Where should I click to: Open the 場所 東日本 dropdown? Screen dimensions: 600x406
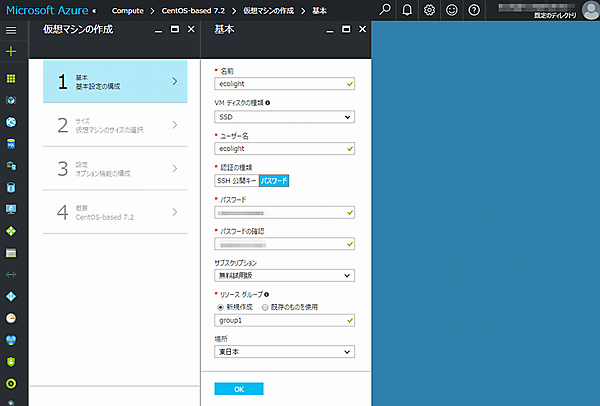click(285, 352)
